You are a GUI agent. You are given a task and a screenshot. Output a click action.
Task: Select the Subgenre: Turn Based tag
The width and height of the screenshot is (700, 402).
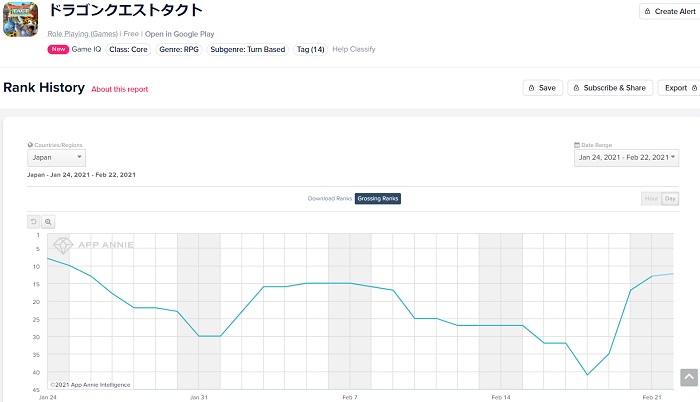(248, 49)
